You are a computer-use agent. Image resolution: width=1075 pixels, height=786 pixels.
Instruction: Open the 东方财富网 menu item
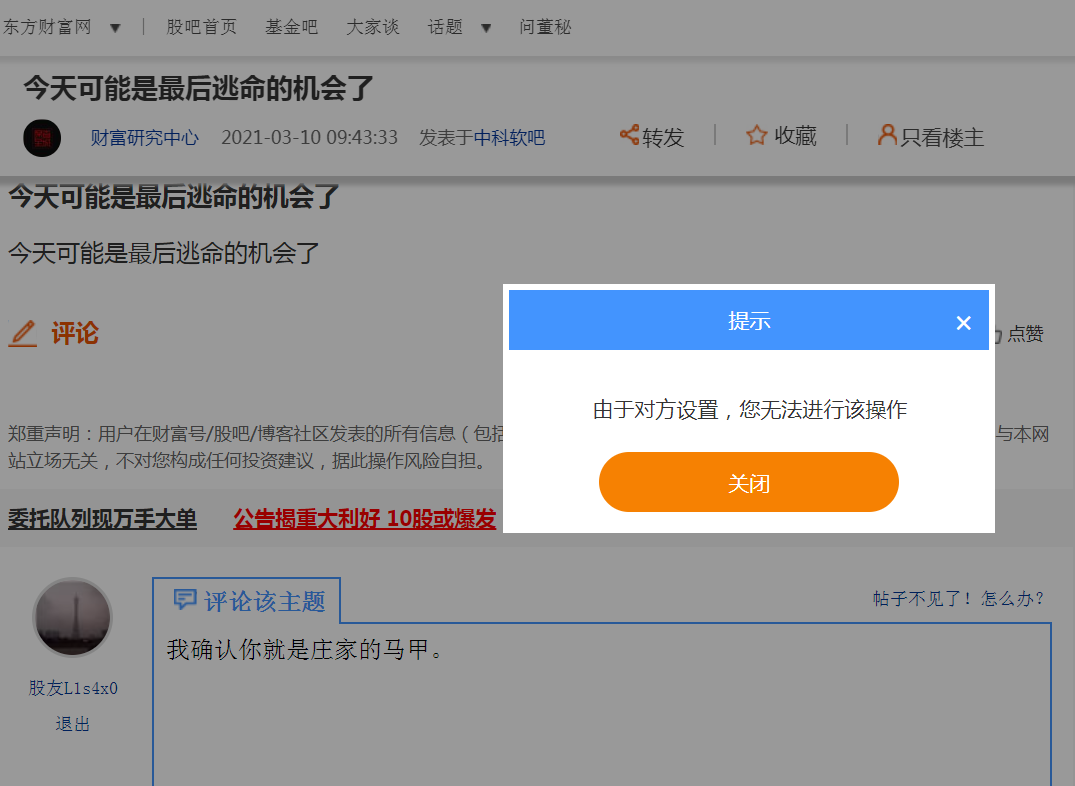47,27
